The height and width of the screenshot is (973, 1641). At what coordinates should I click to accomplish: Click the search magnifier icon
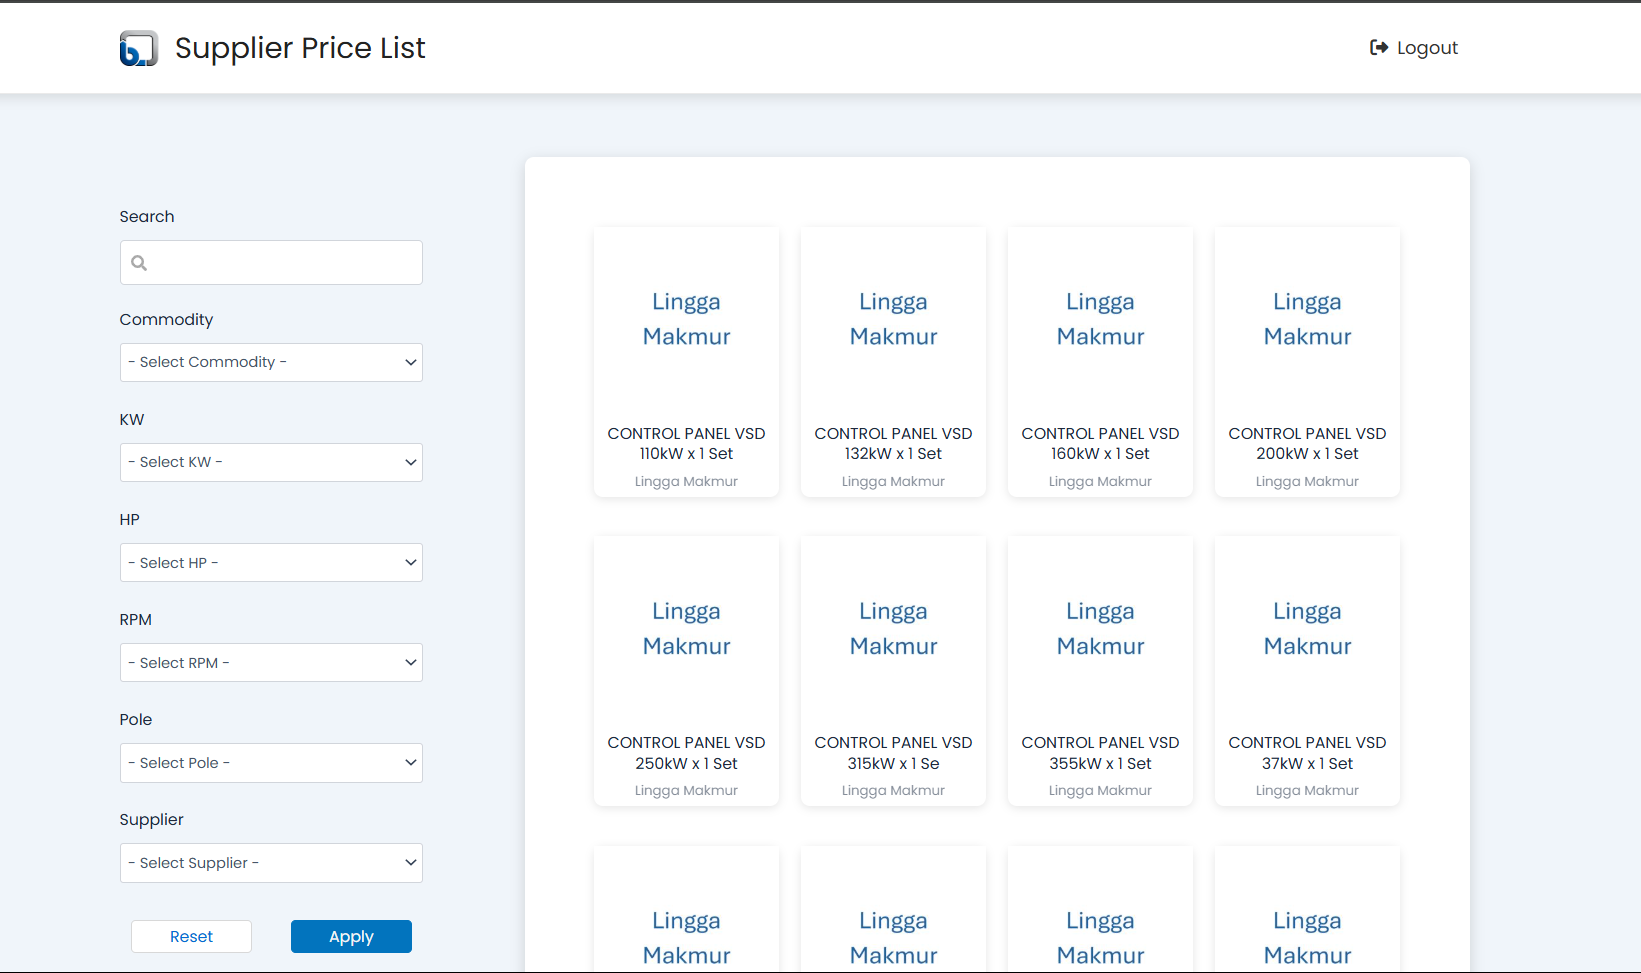point(140,263)
